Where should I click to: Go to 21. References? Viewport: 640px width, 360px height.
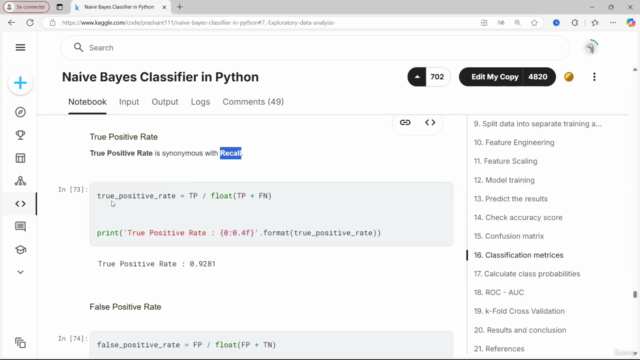[499, 349]
